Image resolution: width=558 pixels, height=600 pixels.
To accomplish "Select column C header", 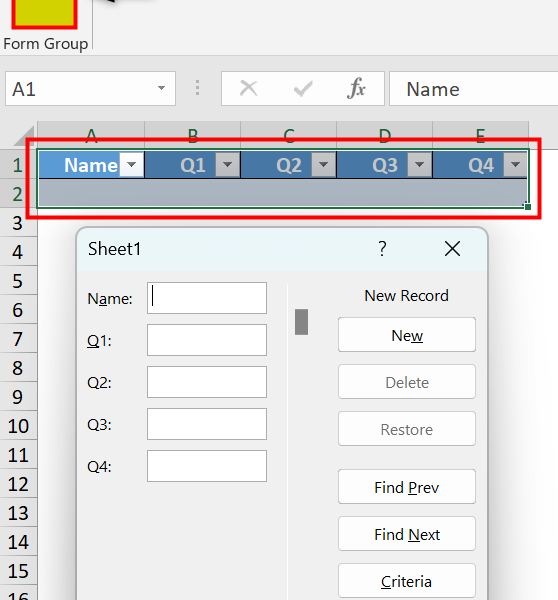I will [x=289, y=136].
